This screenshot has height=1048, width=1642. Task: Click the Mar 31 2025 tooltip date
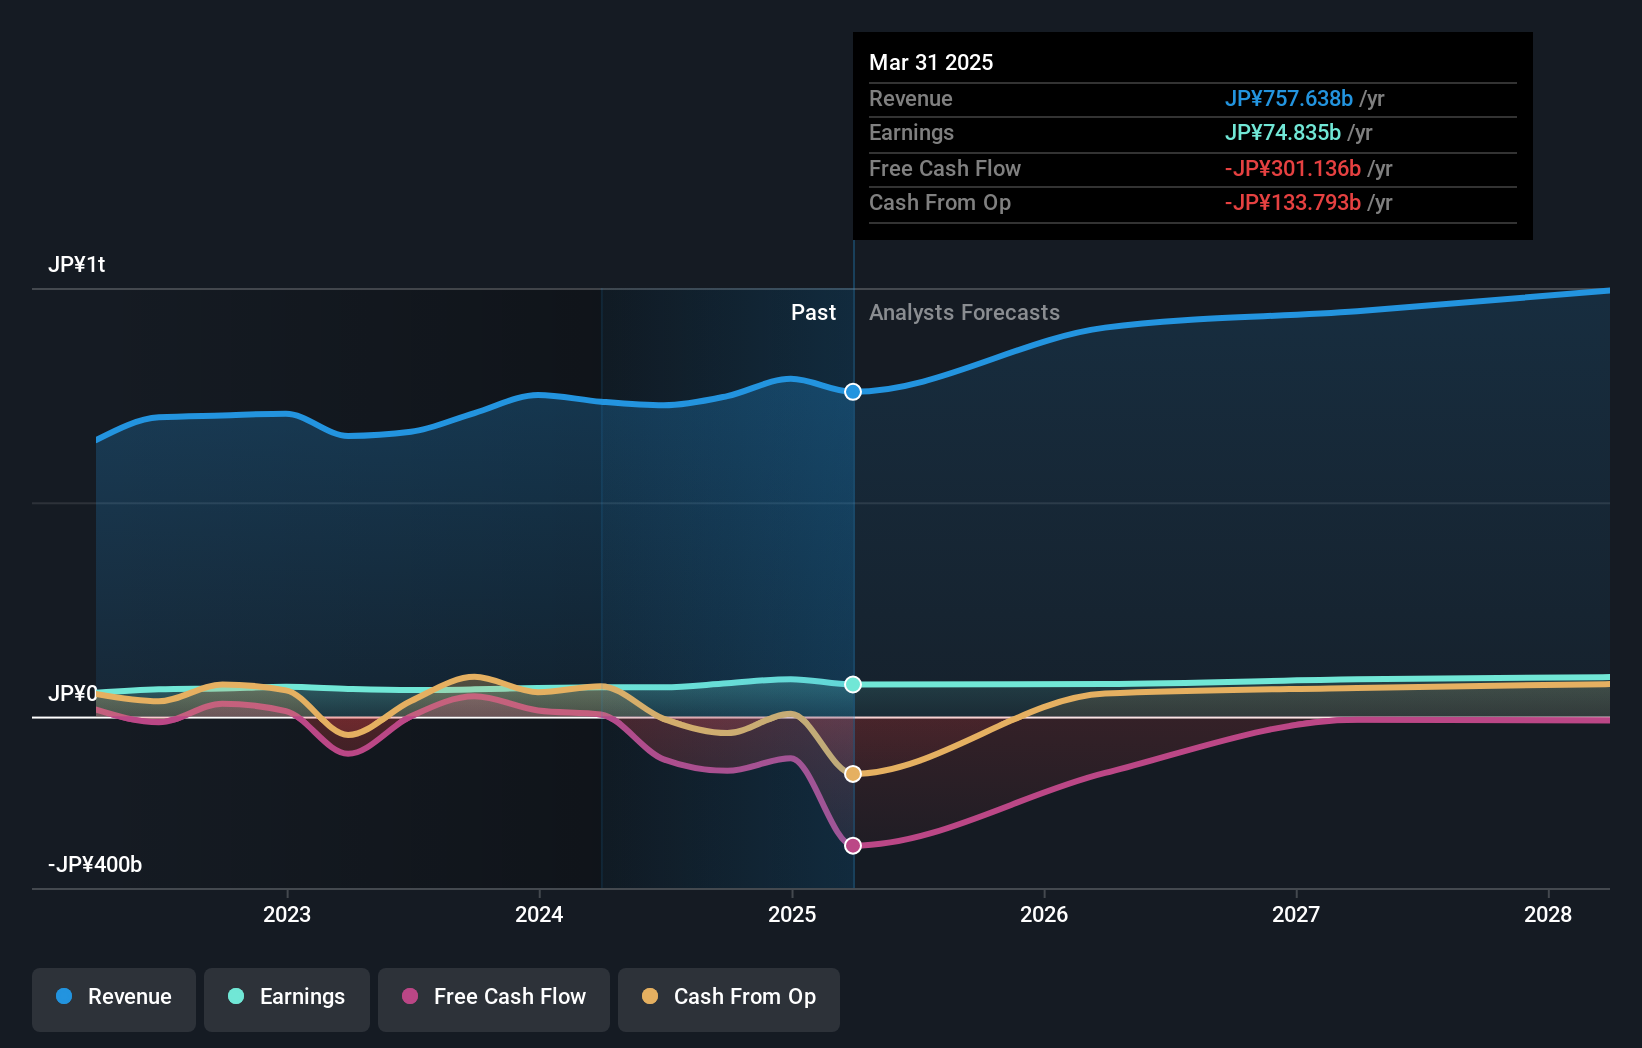tap(931, 62)
